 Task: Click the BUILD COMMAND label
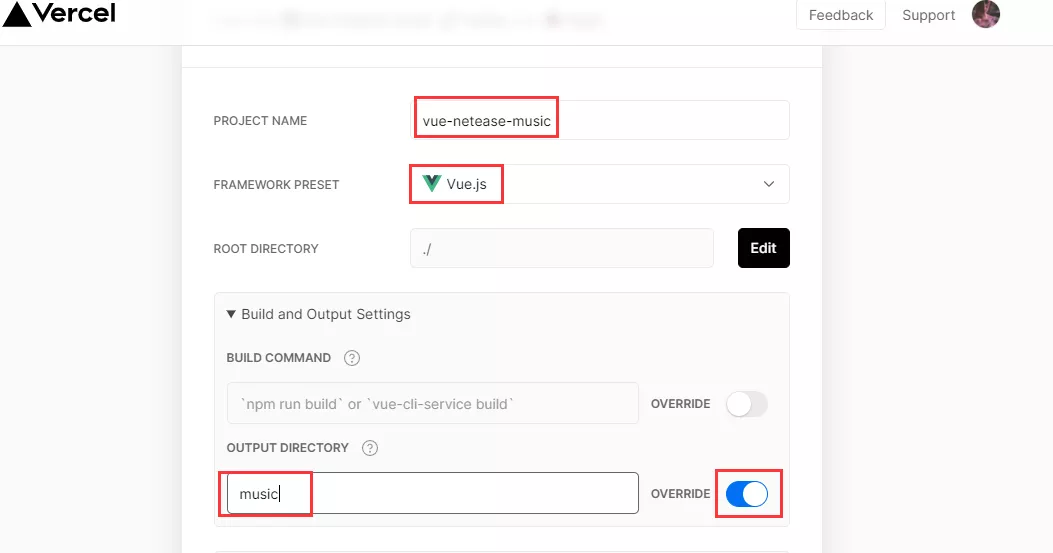pyautogui.click(x=279, y=358)
